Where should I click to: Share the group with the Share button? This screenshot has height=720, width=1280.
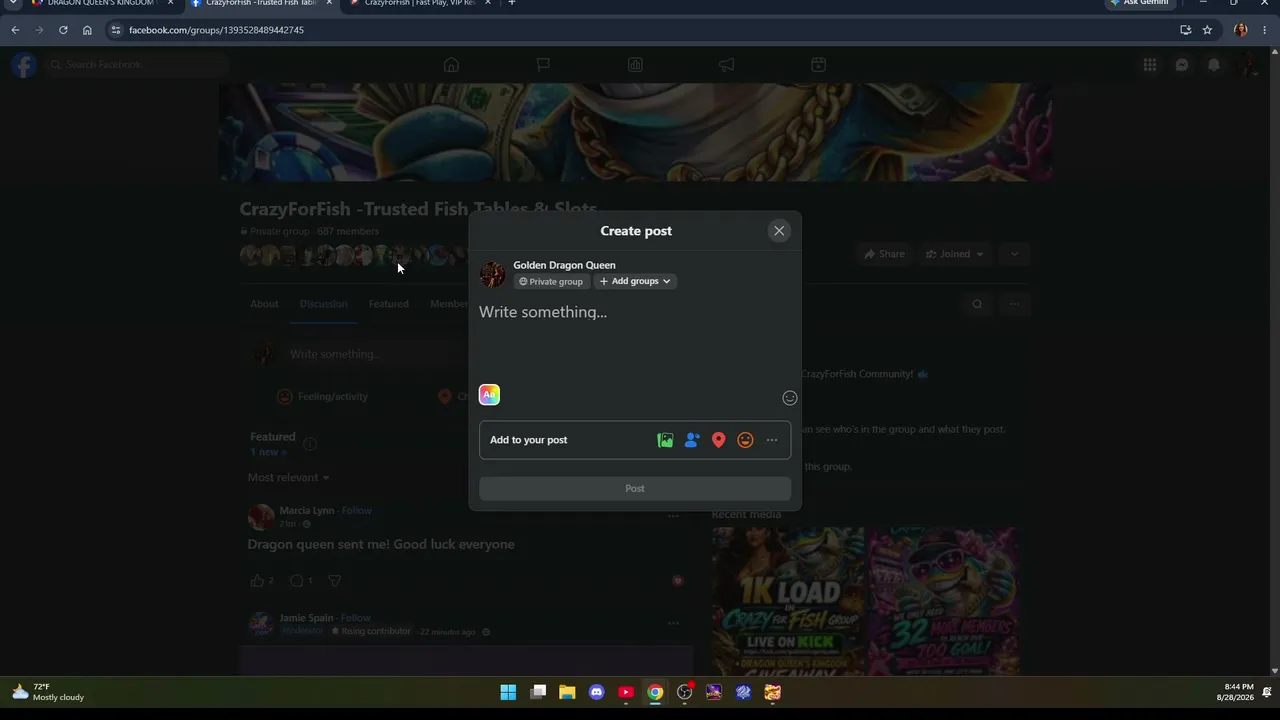pos(884,254)
